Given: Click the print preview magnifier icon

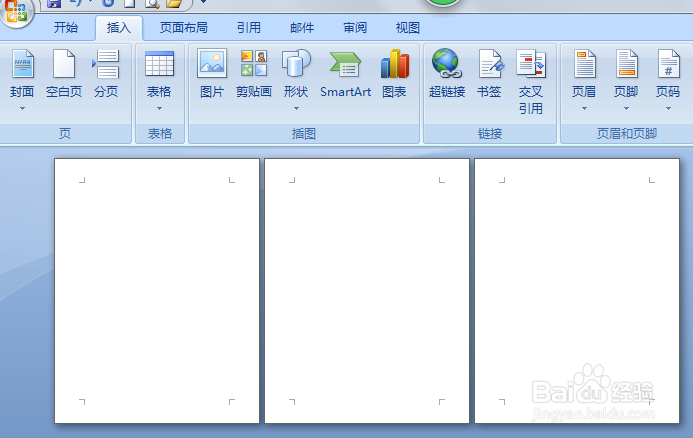Looking at the screenshot, I should (152, 4).
